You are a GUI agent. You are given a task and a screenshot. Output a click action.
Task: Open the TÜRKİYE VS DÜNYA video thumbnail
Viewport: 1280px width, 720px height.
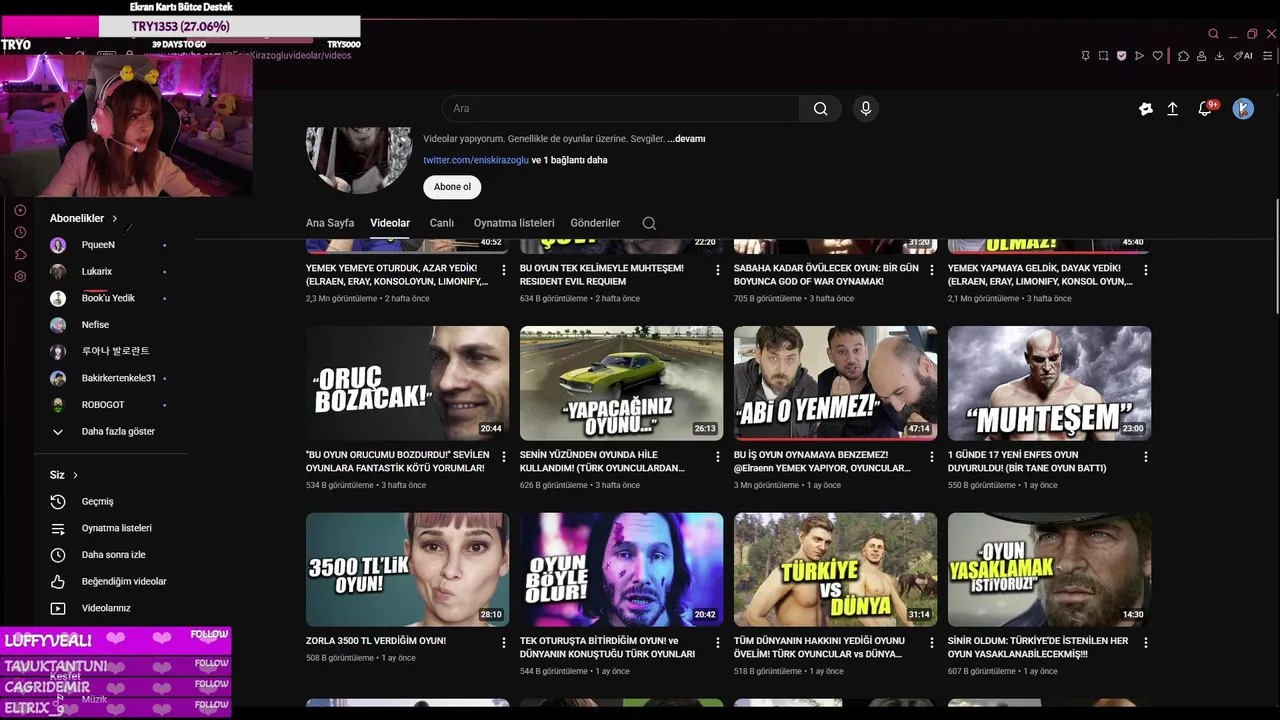tap(835, 570)
